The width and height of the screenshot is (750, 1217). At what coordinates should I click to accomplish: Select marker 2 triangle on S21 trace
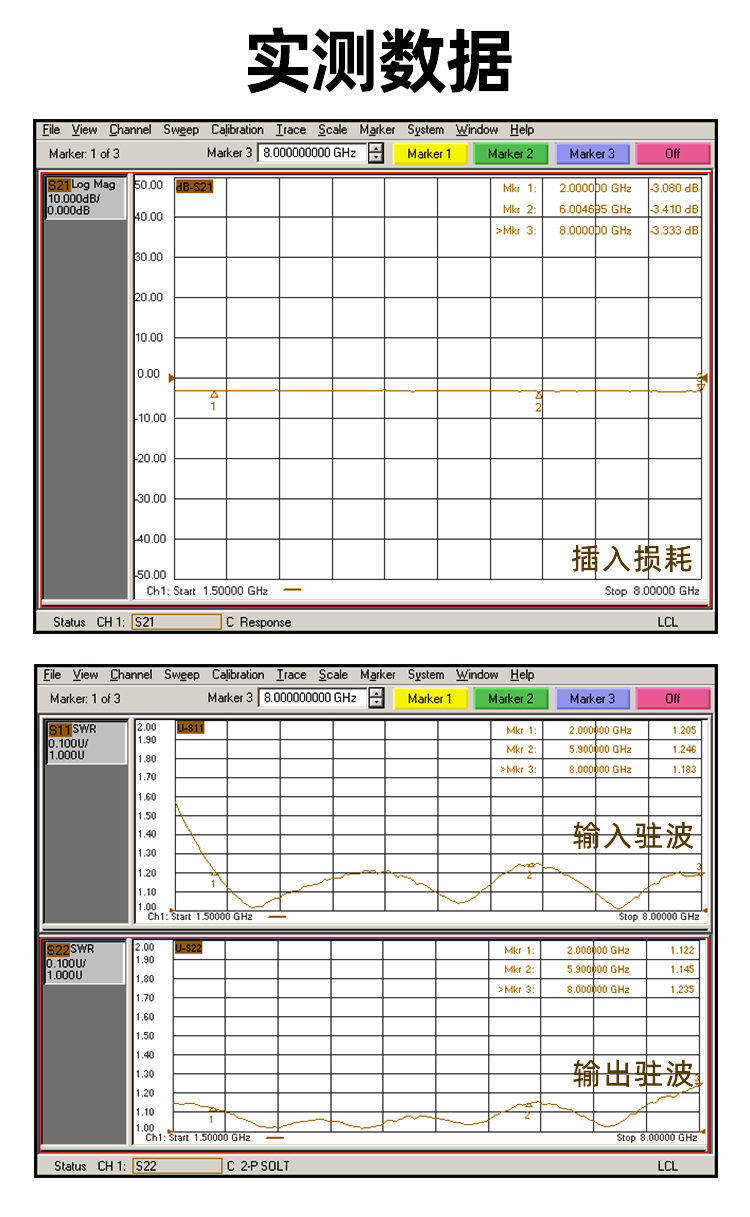[x=539, y=396]
